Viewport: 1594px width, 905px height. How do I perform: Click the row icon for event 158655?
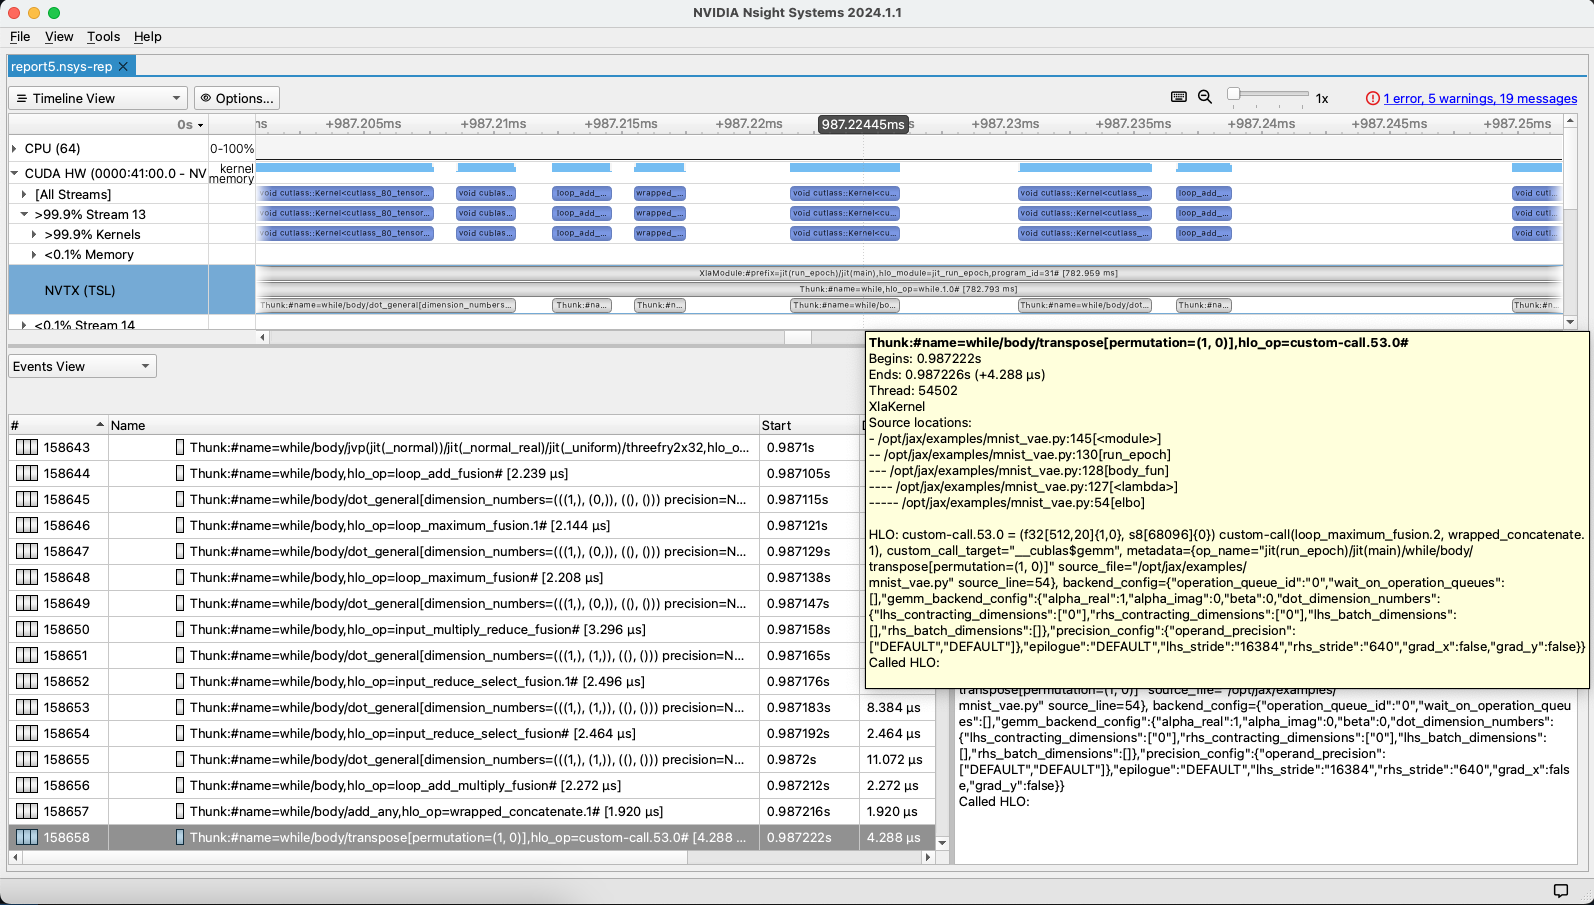pyautogui.click(x=27, y=759)
